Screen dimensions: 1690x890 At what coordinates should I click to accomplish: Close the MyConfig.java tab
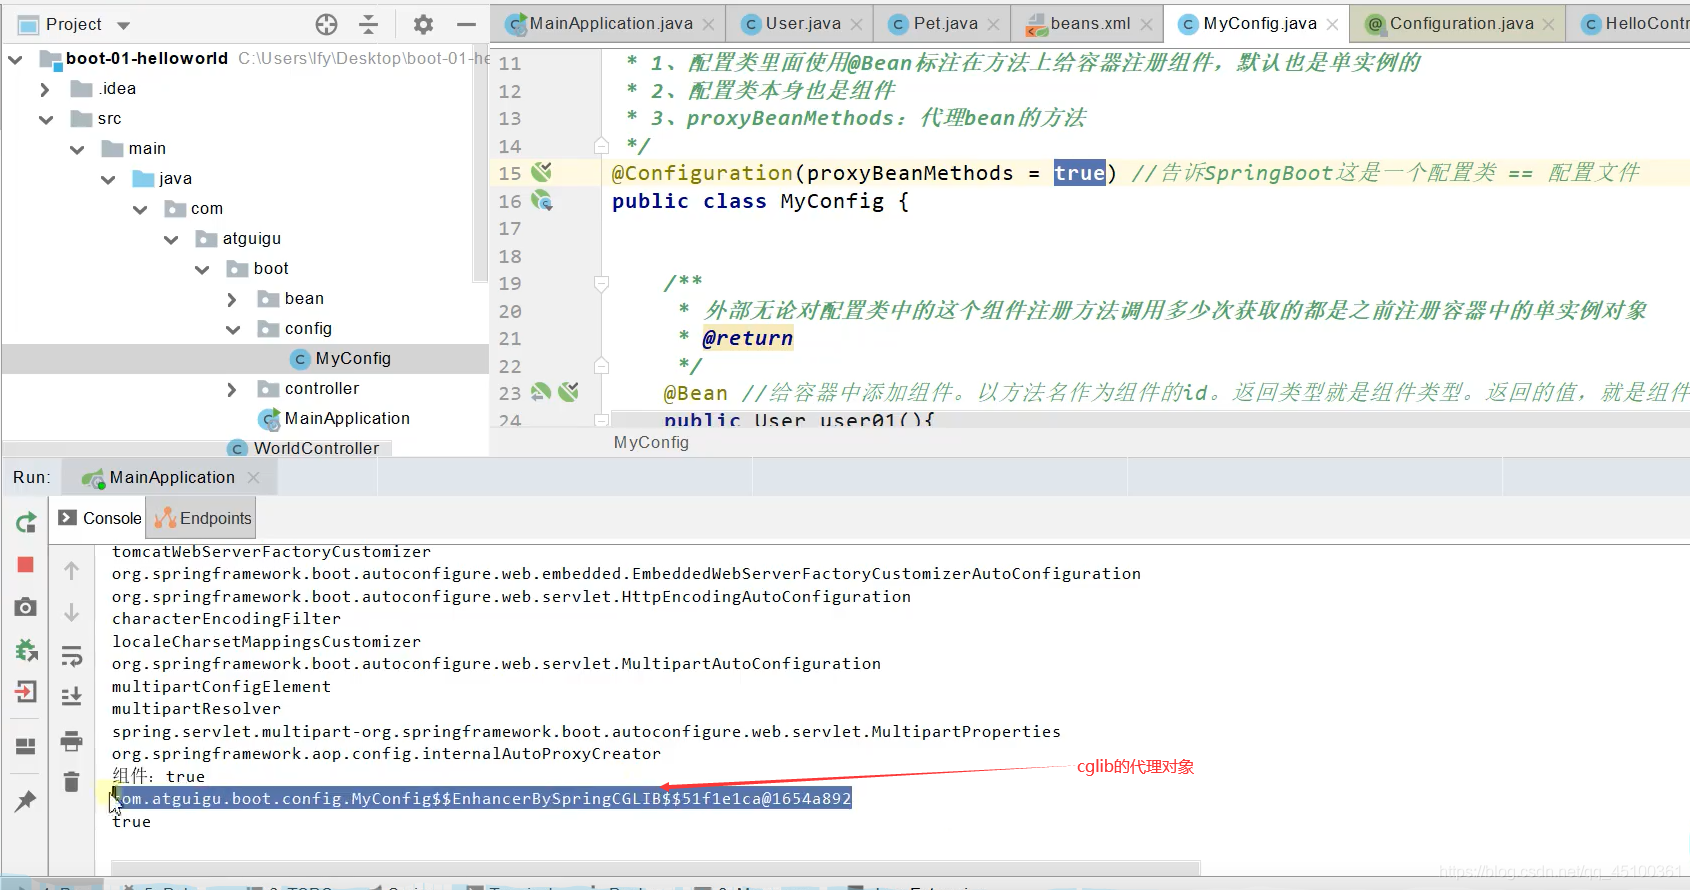click(x=1333, y=24)
